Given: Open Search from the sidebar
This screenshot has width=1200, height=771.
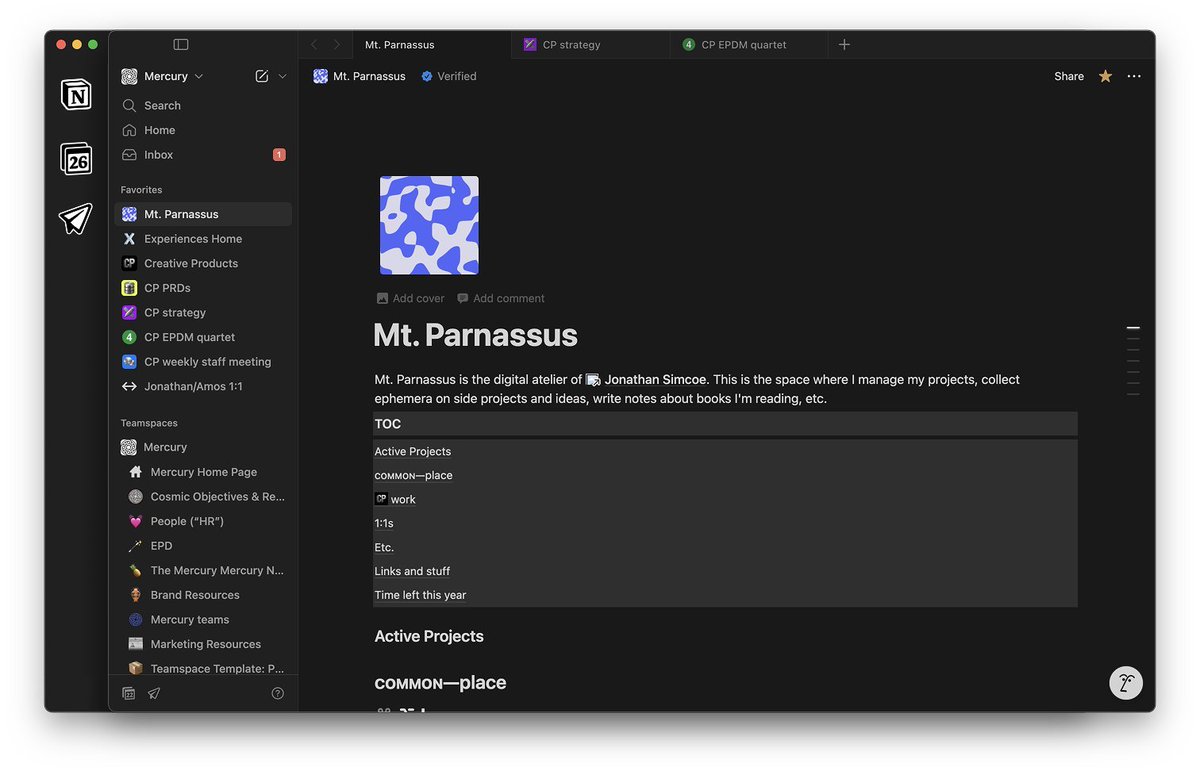Looking at the screenshot, I should point(160,105).
